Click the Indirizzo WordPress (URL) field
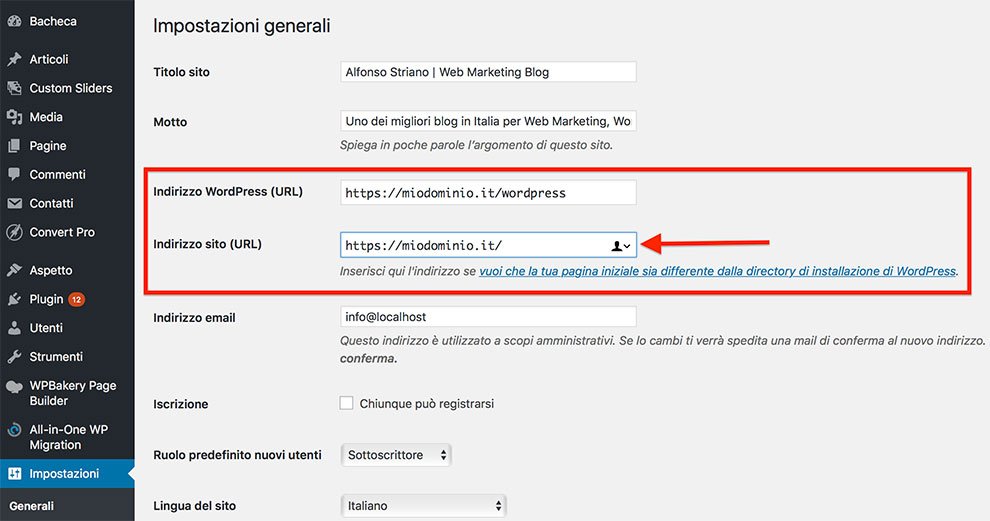The width and height of the screenshot is (990, 521). pyautogui.click(x=488, y=193)
